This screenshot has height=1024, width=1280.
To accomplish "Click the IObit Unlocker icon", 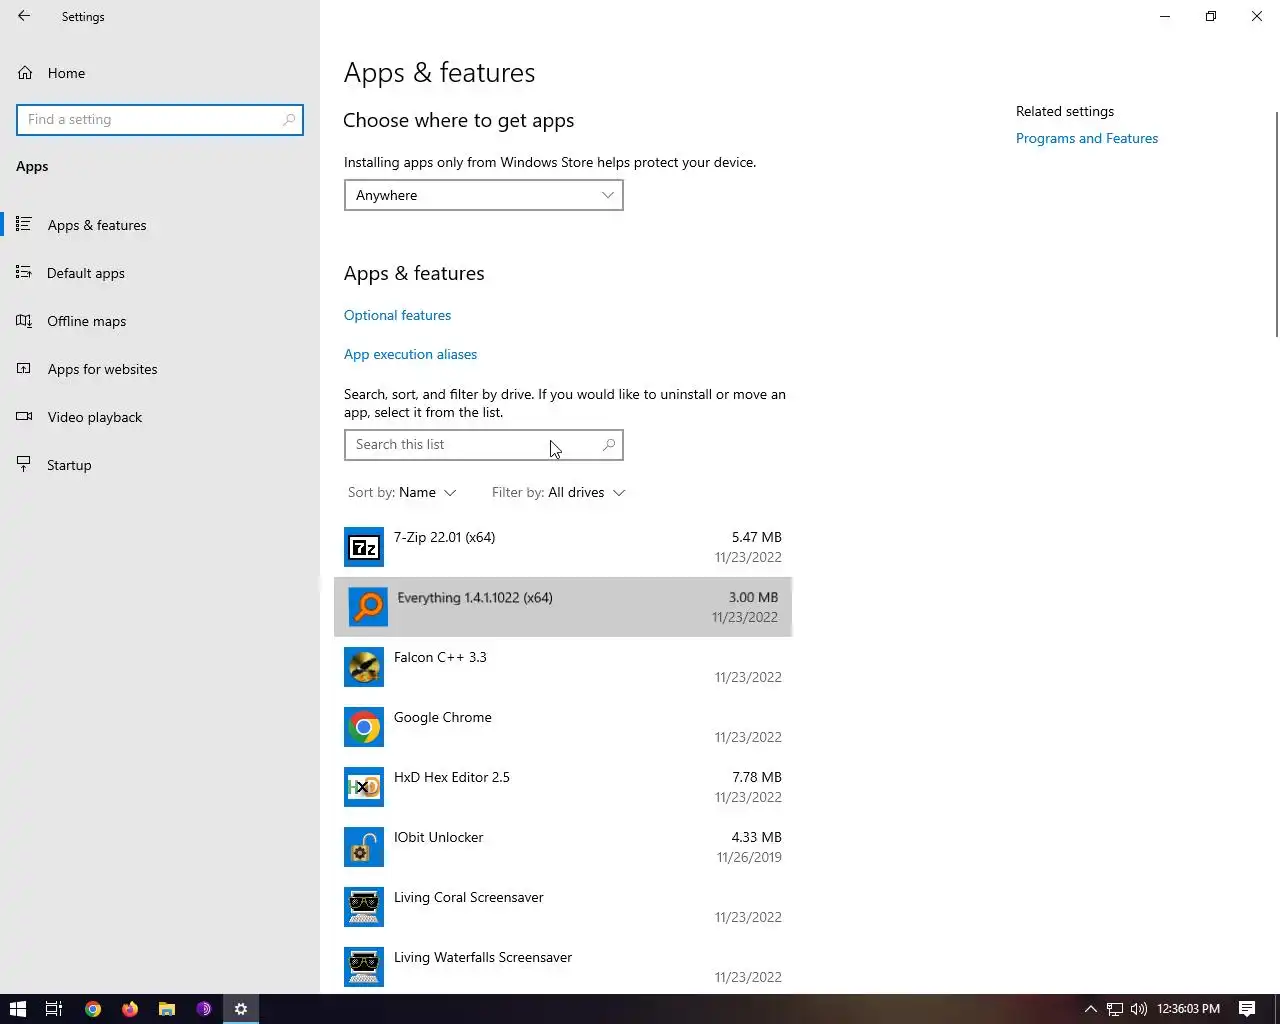I will [x=364, y=847].
